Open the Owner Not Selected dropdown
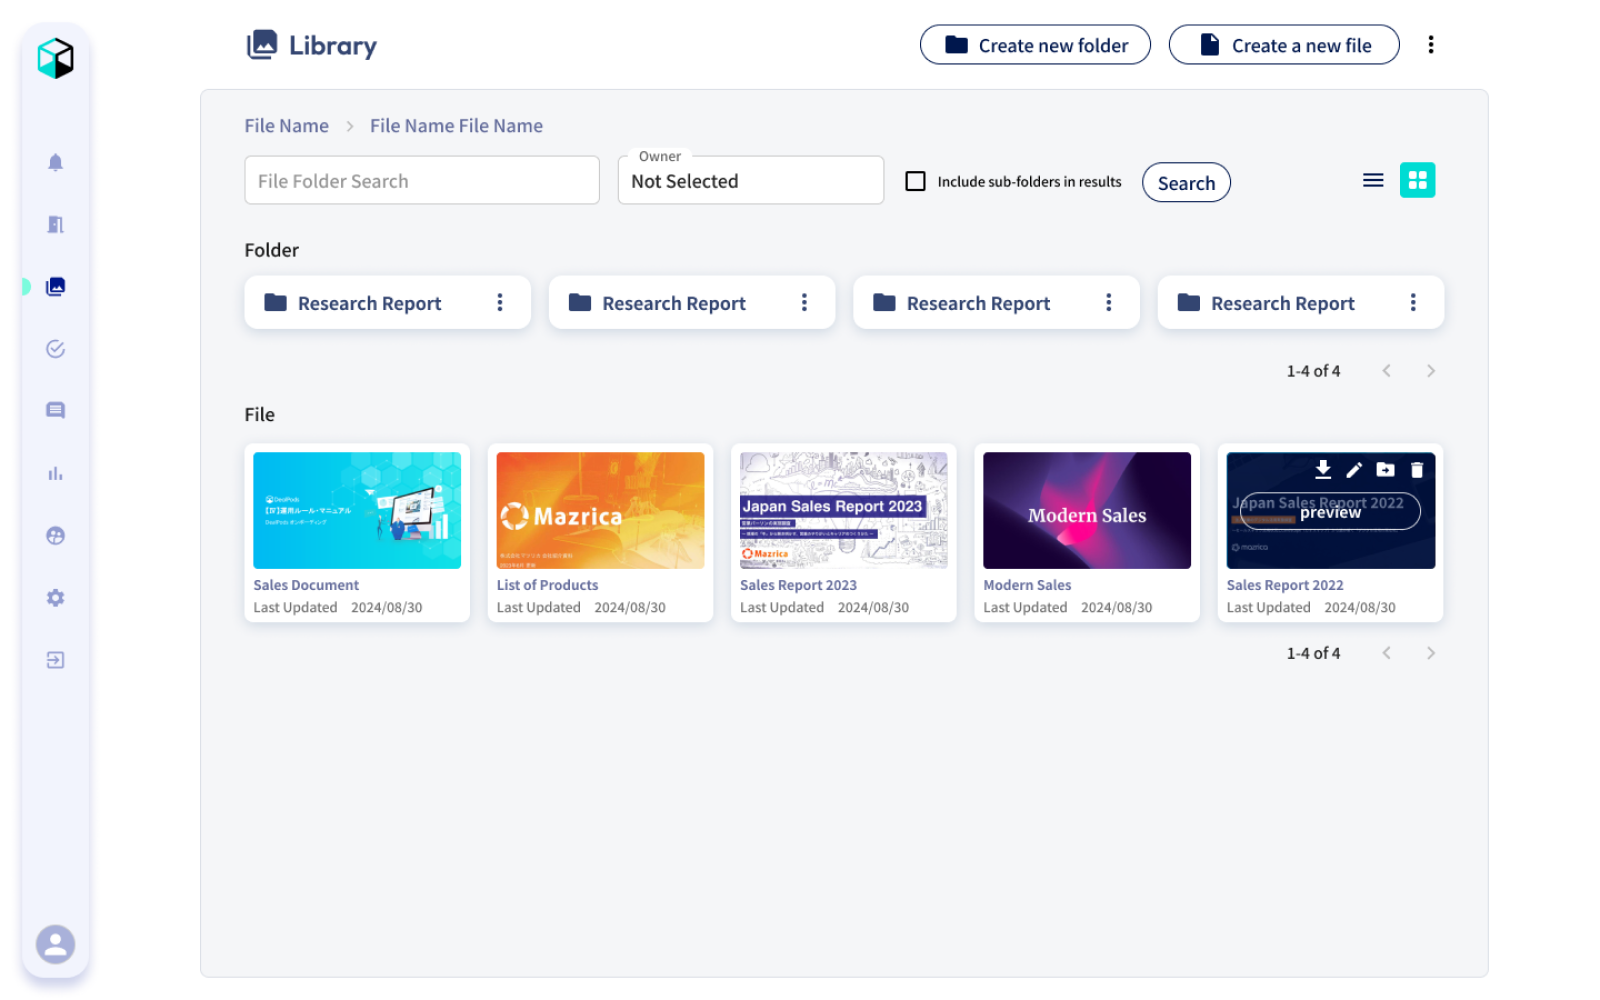This screenshot has width=1600, height=1000. click(750, 181)
